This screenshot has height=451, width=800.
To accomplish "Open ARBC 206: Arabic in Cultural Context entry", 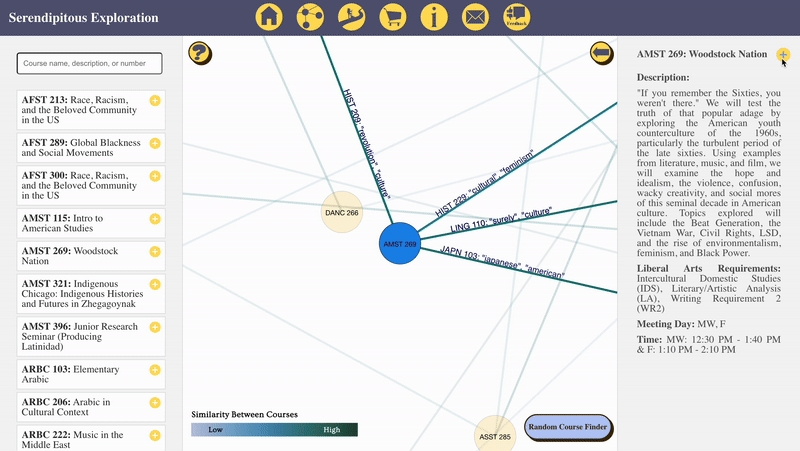I will pos(91,407).
